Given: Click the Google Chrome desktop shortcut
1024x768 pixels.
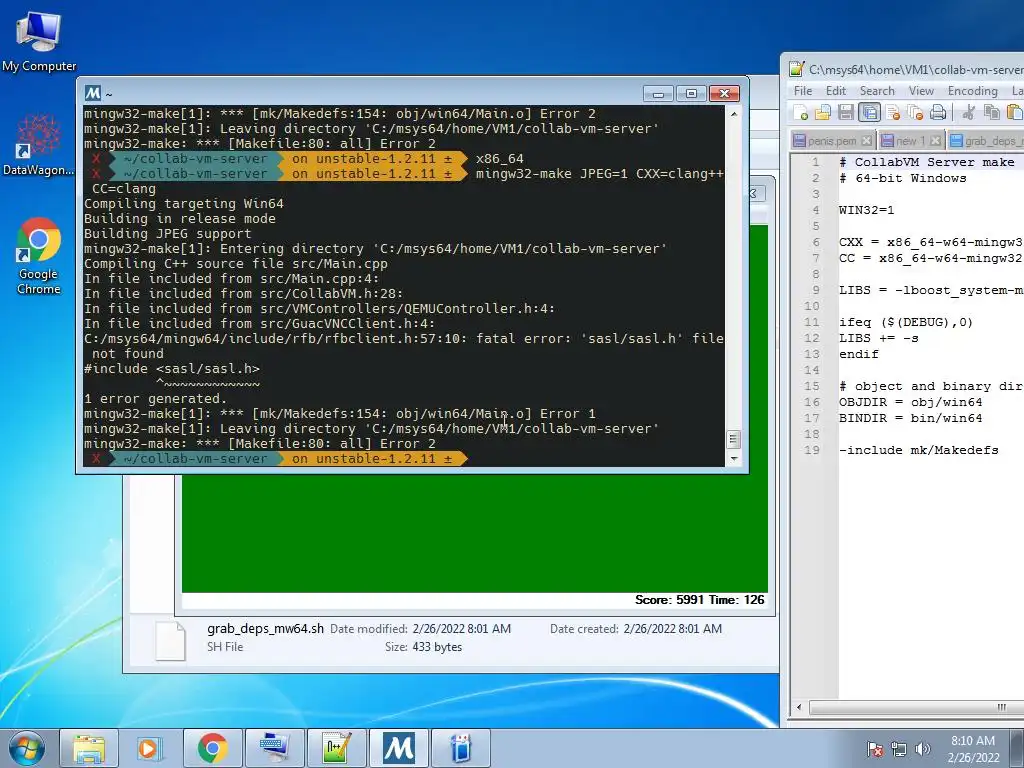Looking at the screenshot, I should 39,257.
